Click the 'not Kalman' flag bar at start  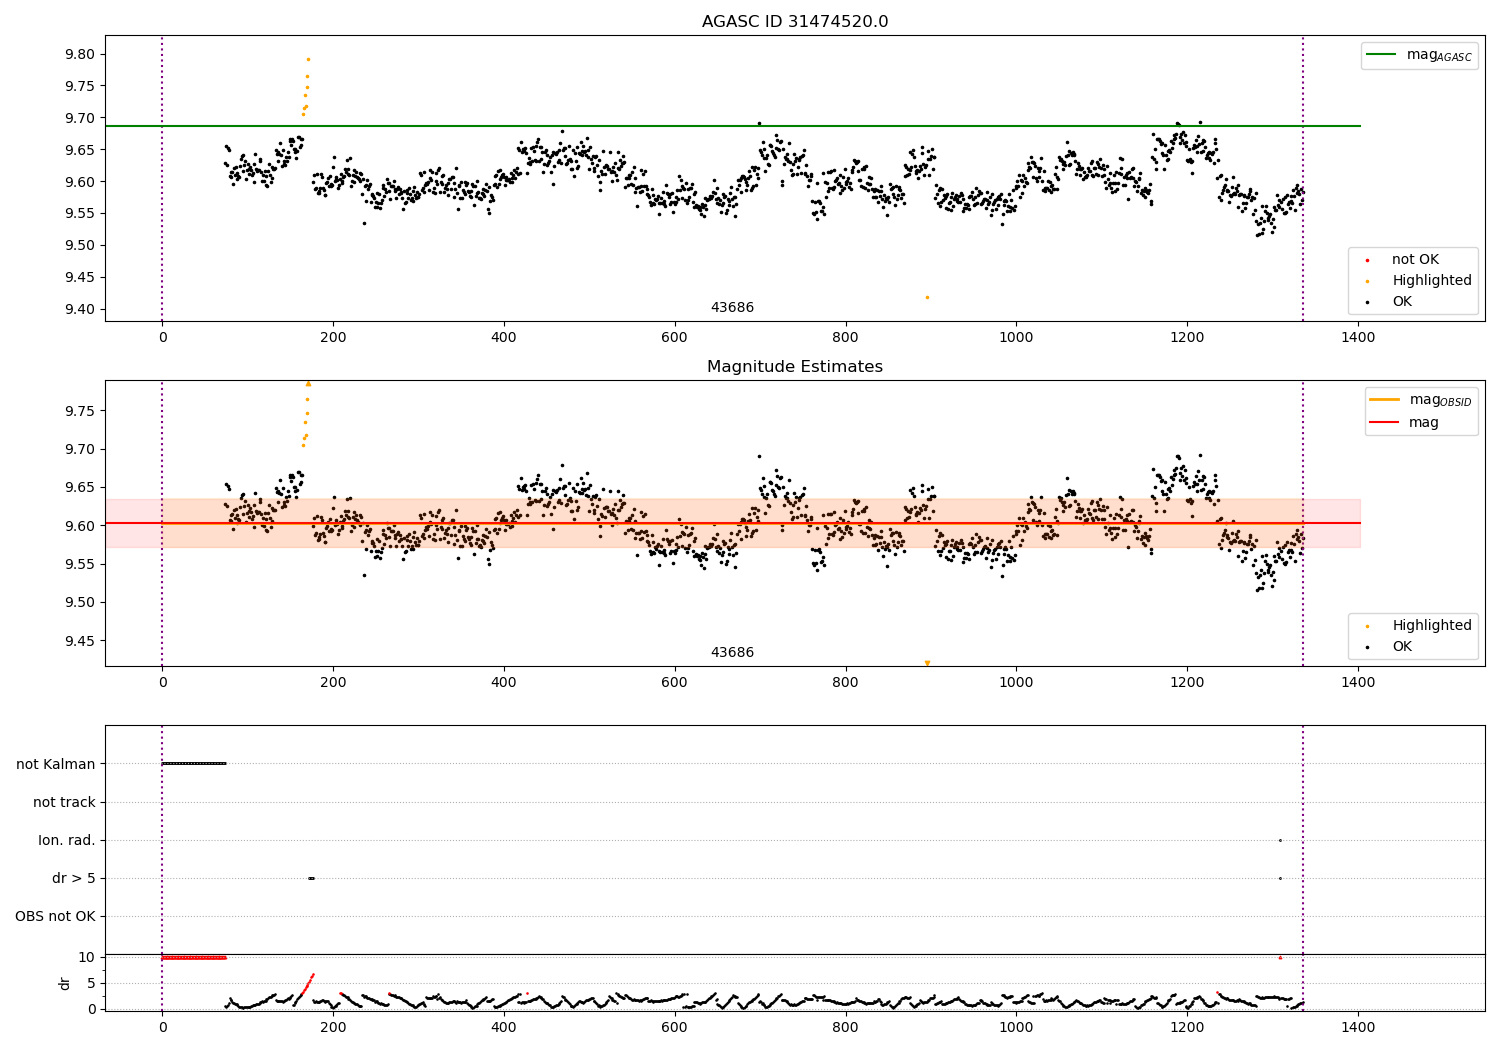(194, 763)
